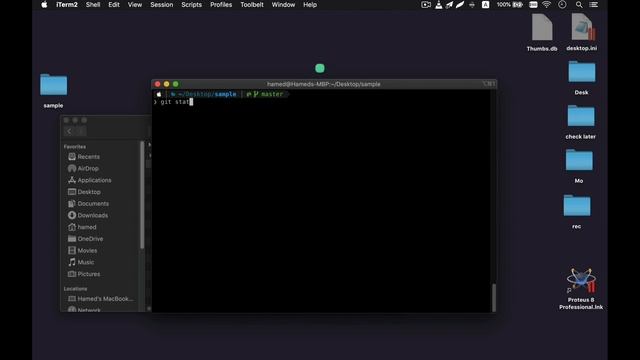Open the Shell menu
Screen dimensions: 640x360
point(93,5)
